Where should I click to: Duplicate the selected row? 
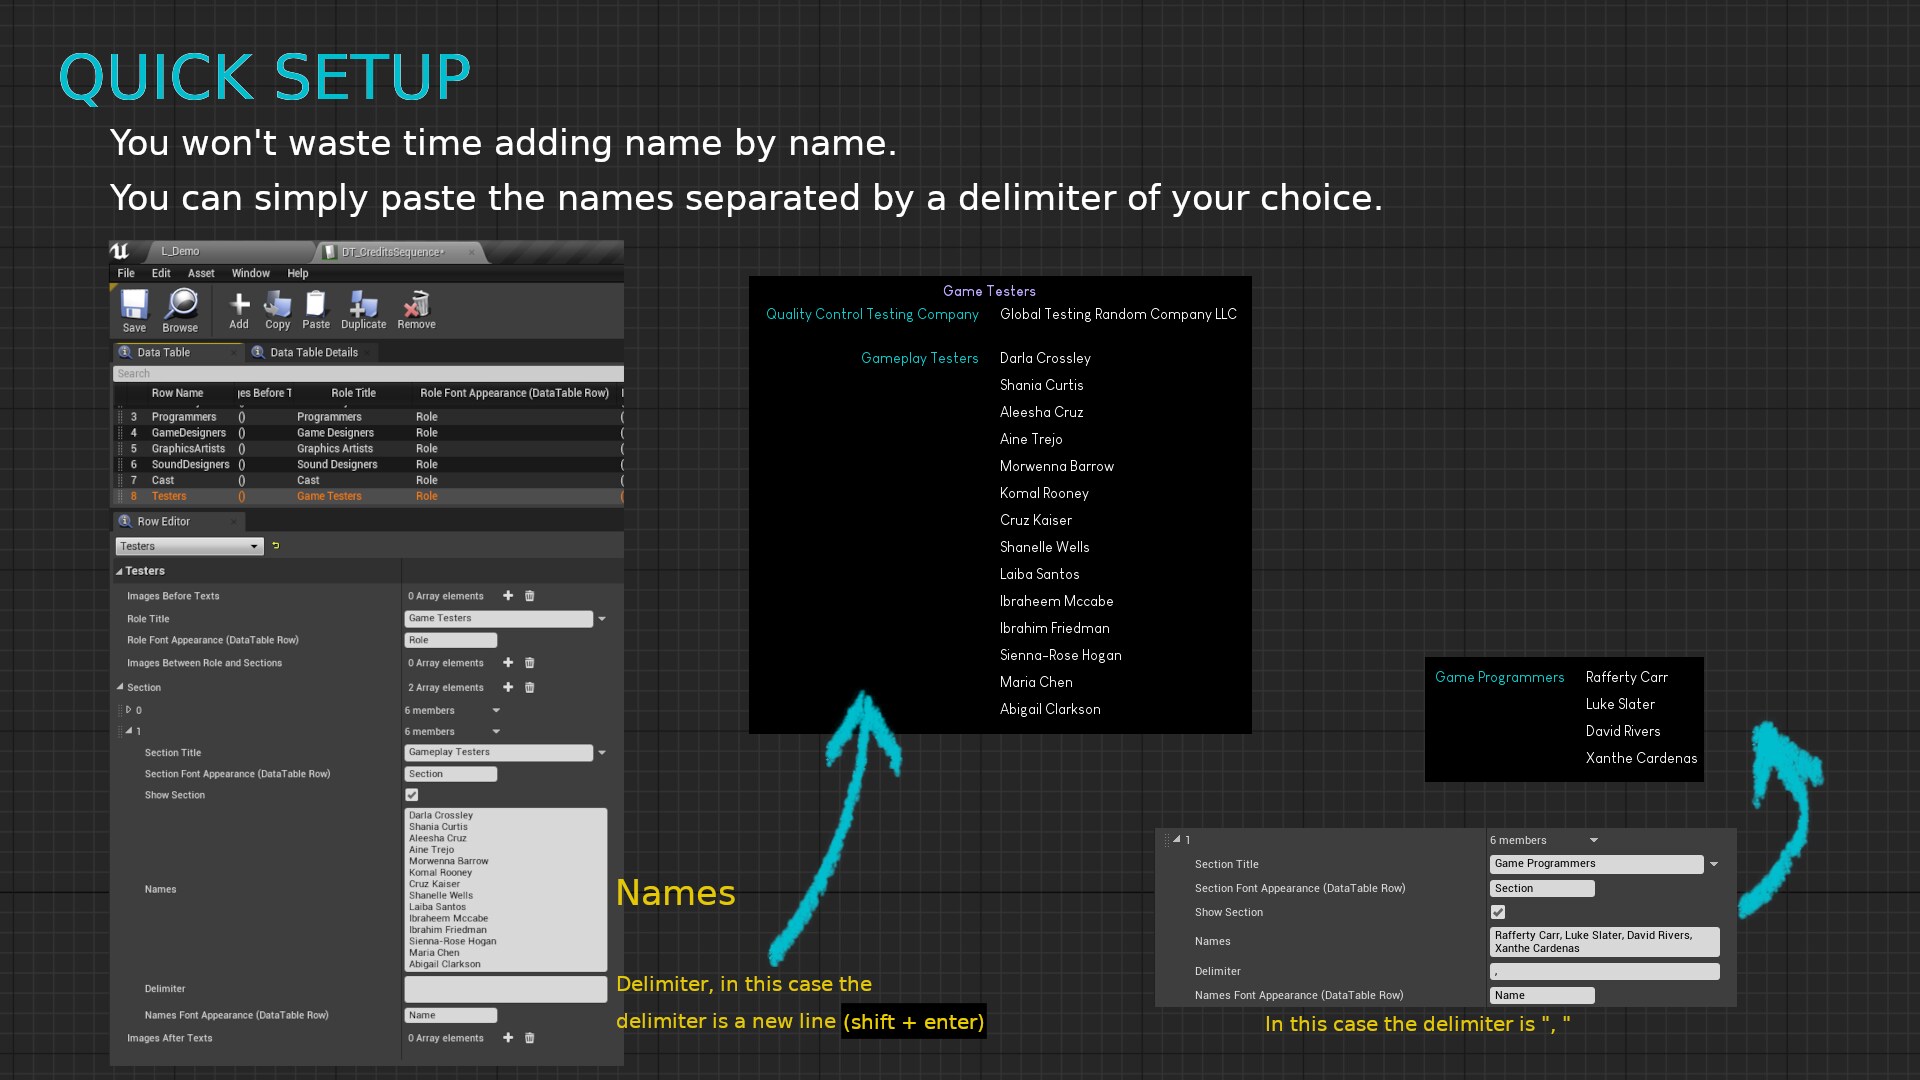coord(363,304)
